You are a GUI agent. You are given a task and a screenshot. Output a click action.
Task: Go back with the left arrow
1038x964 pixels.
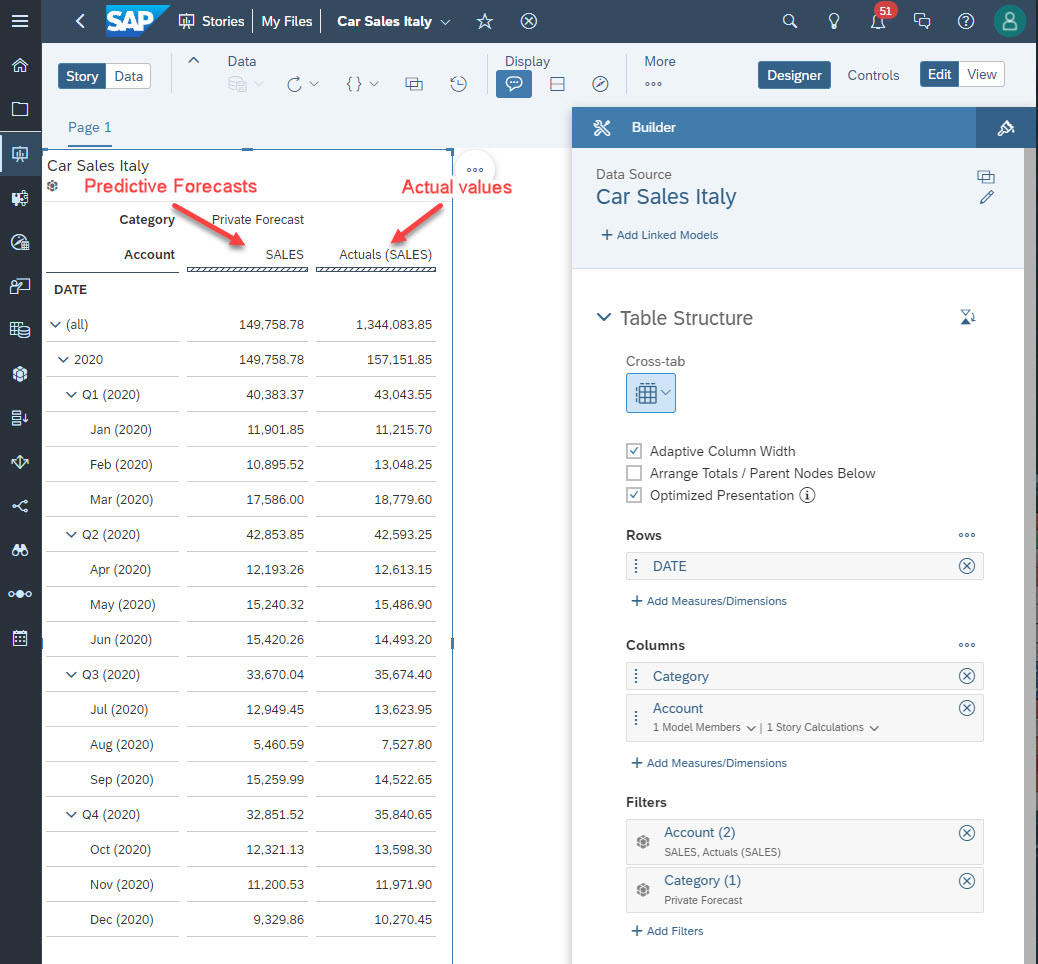click(81, 21)
